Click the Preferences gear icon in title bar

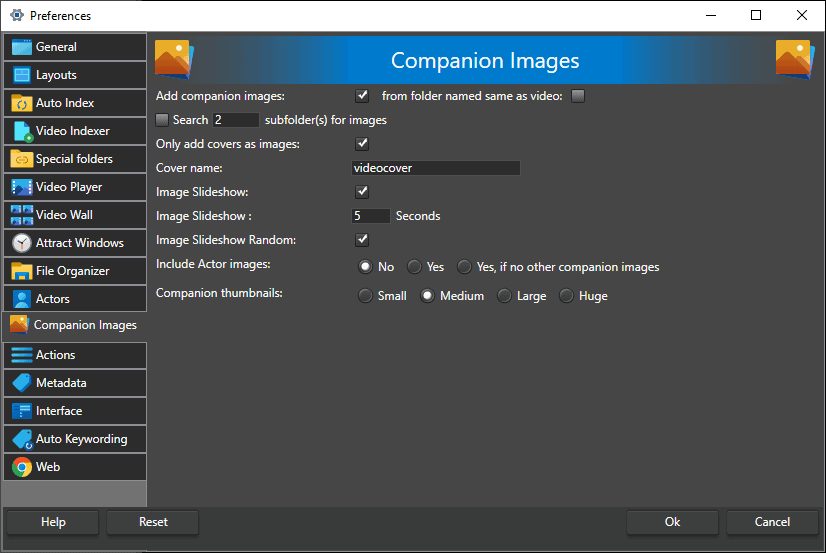click(17, 15)
